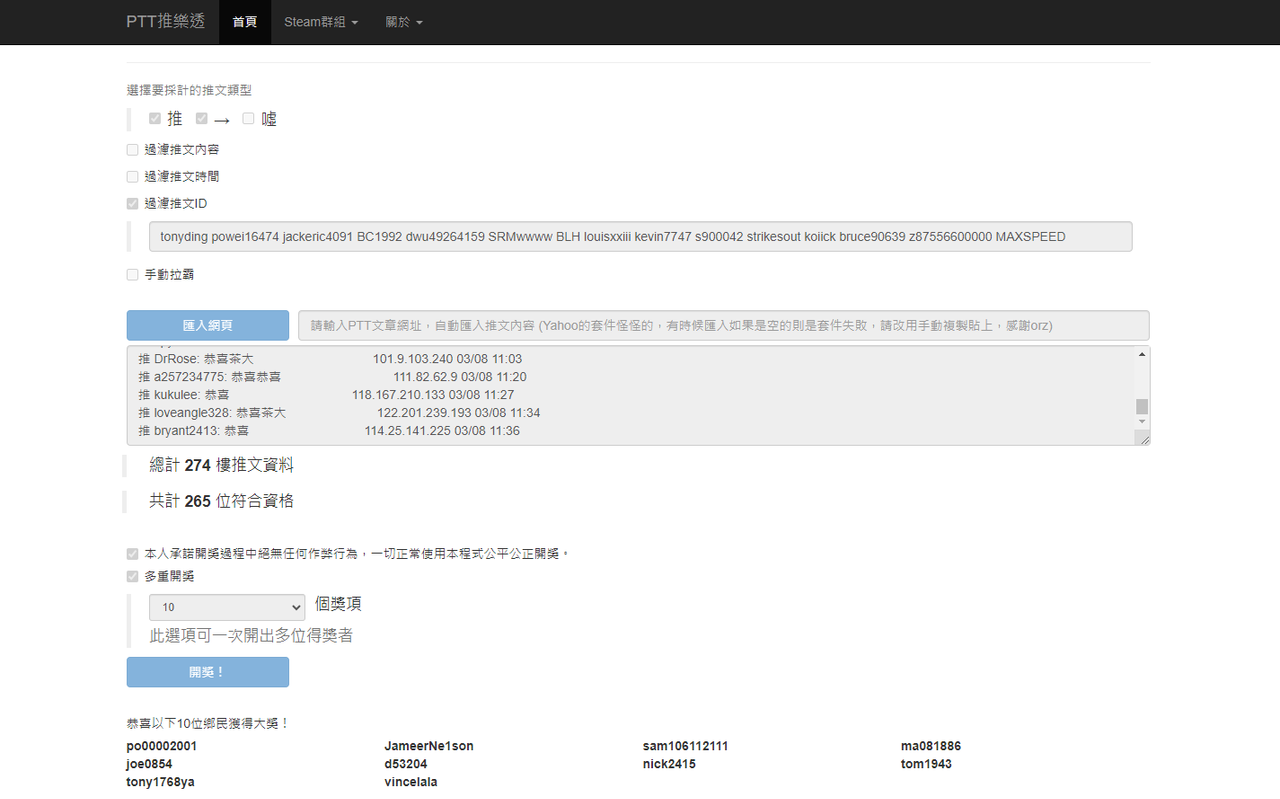
Task: Click the 恭喜以下10位鄉民獲得大獎 heading
Action: 208,723
